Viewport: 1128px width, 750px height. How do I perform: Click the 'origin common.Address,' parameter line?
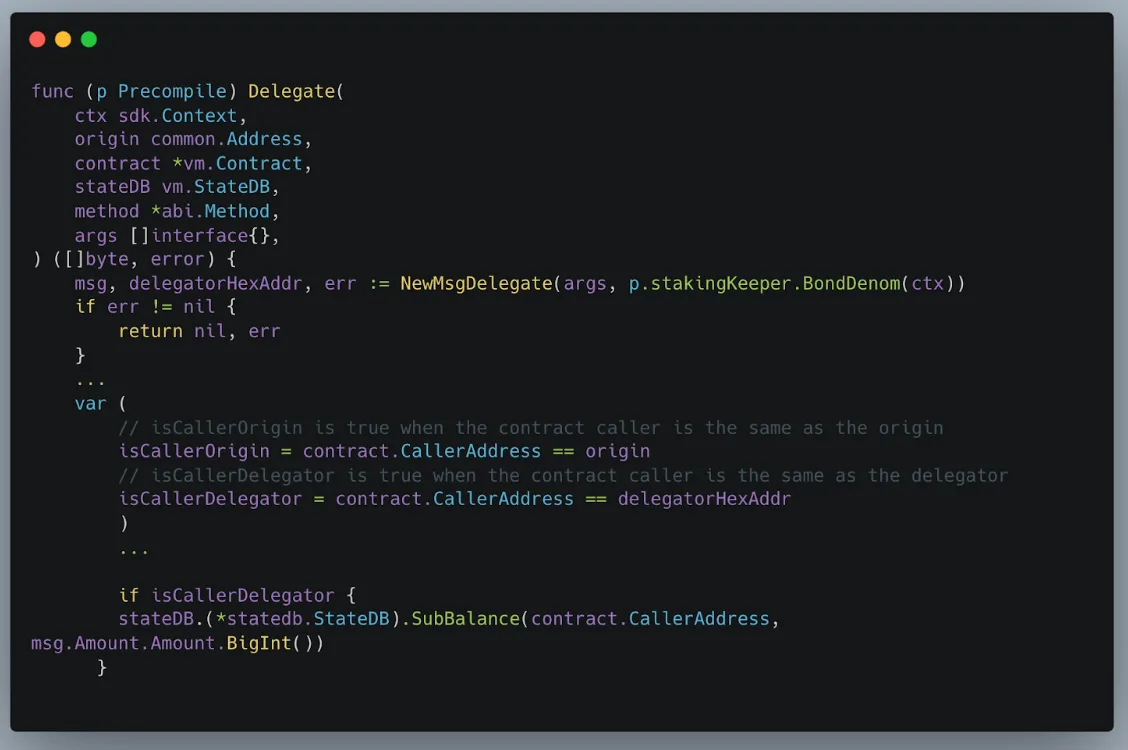(x=193, y=140)
